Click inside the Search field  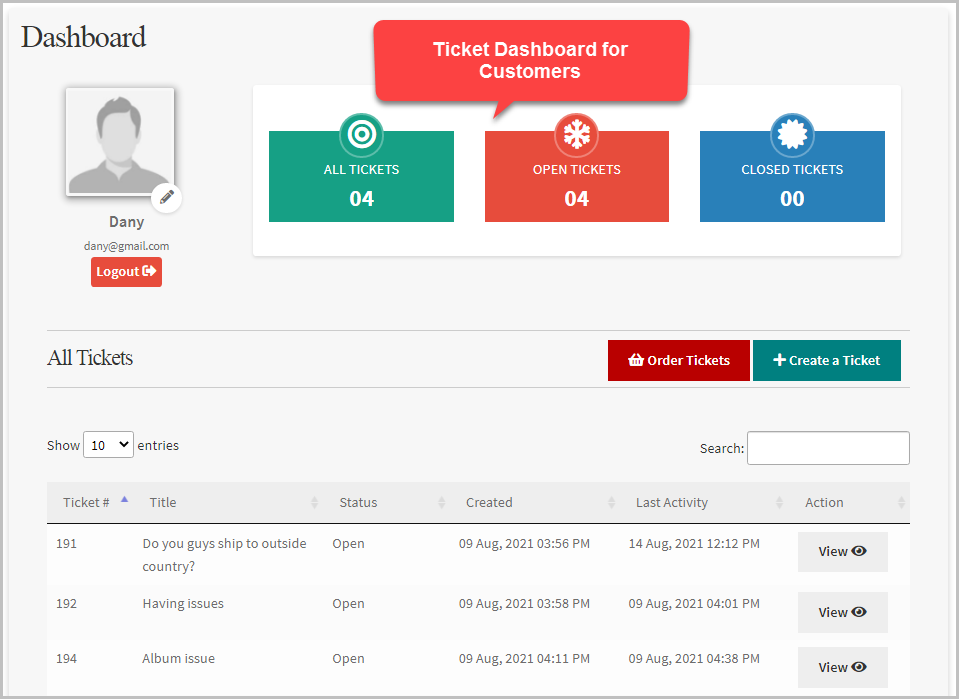(x=828, y=447)
